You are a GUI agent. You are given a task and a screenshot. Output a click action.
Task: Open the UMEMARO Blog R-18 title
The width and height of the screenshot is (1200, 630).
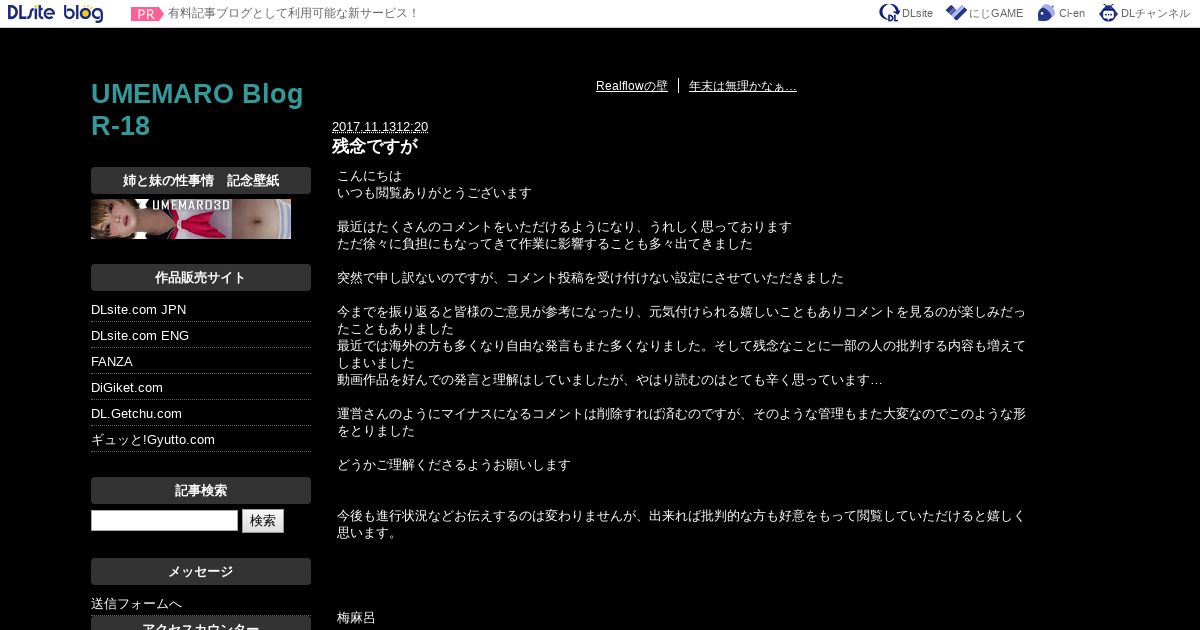pos(197,110)
